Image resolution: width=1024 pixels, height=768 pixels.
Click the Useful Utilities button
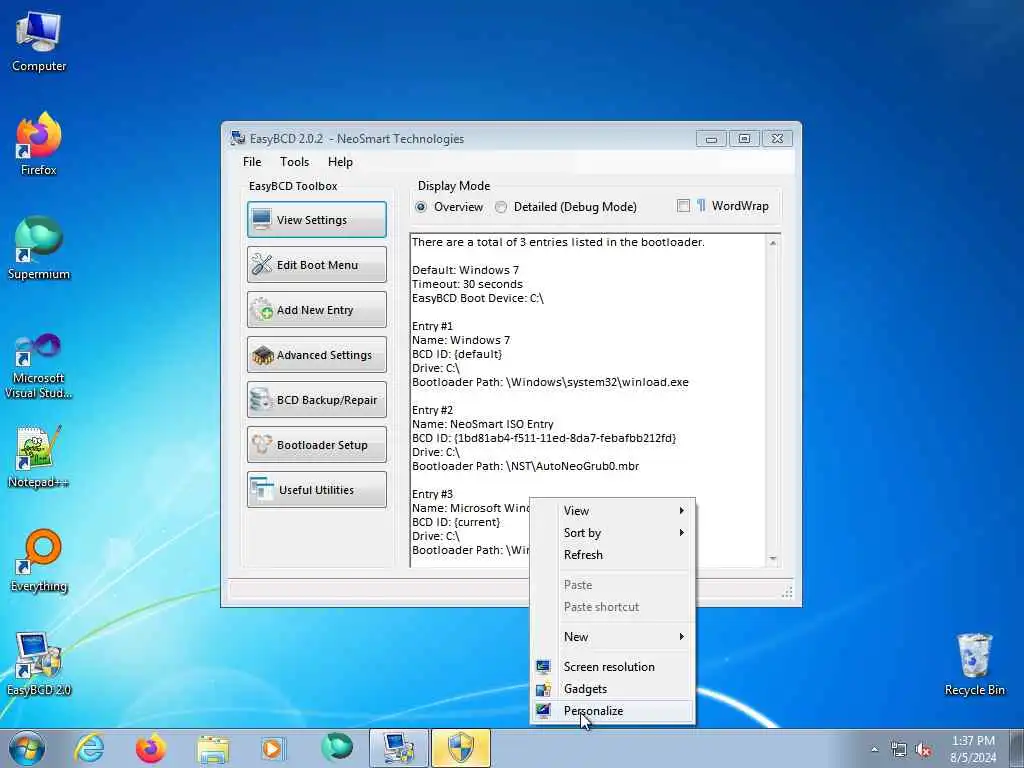click(317, 490)
